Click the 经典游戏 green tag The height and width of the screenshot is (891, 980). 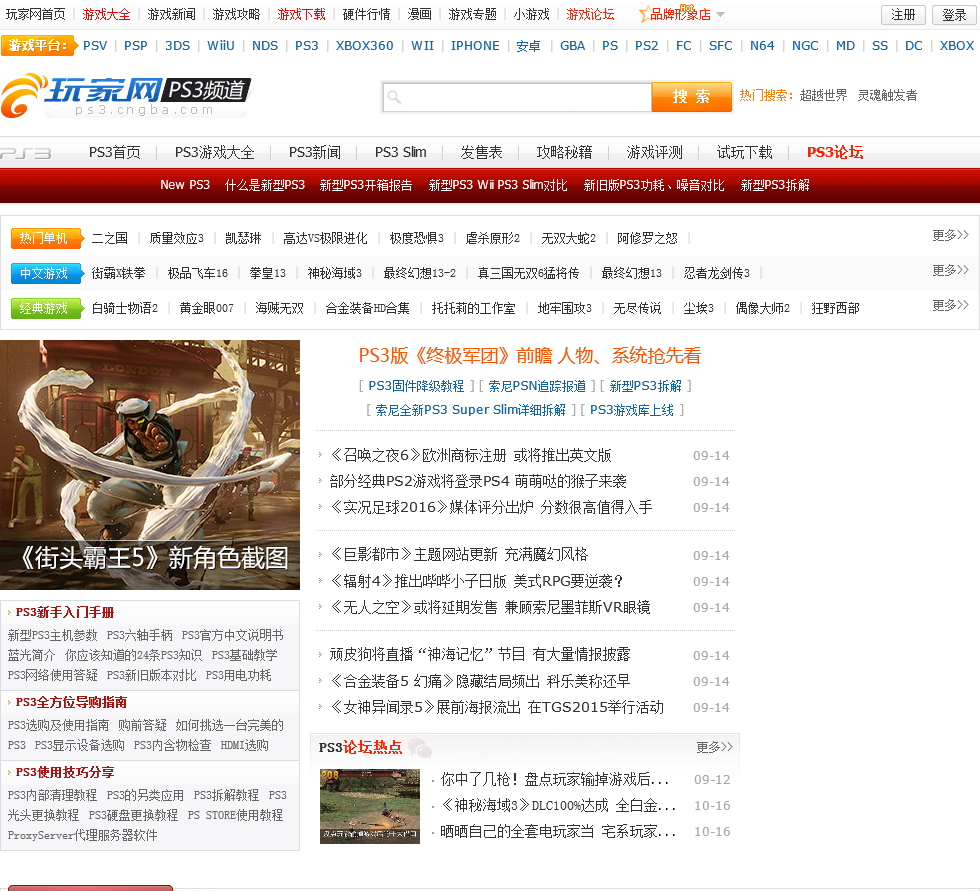(46, 308)
